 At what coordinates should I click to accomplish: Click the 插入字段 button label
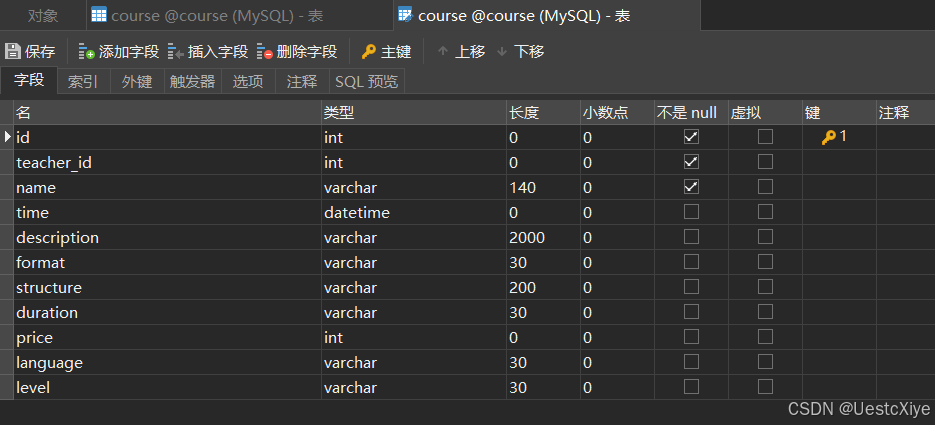[218, 52]
